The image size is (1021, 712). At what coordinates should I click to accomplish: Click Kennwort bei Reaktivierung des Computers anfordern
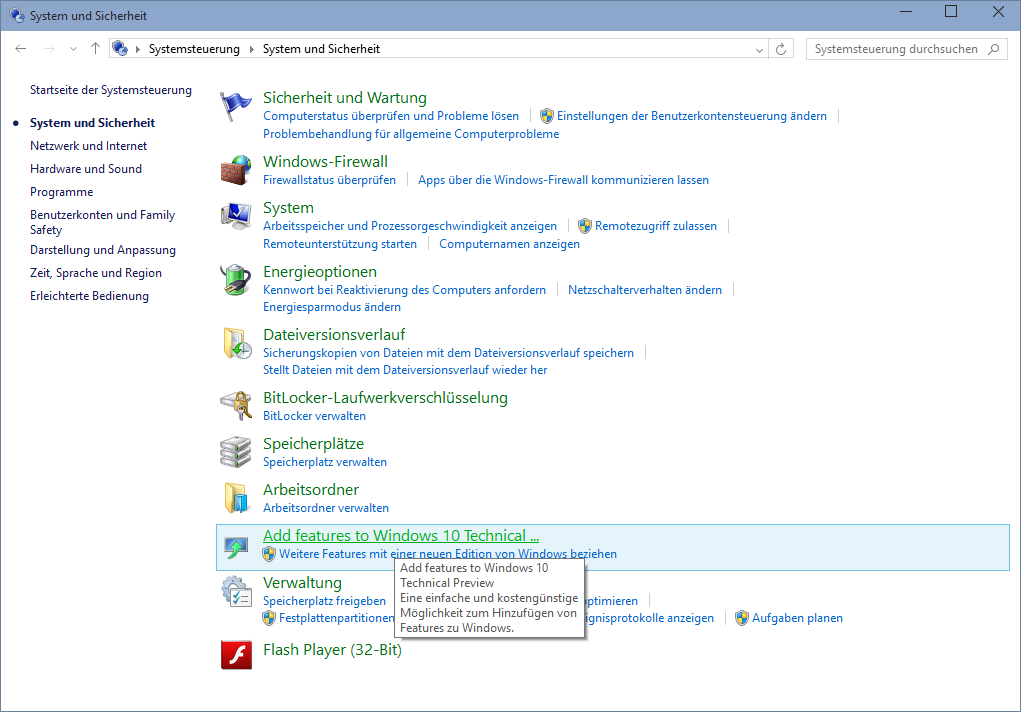tap(404, 290)
